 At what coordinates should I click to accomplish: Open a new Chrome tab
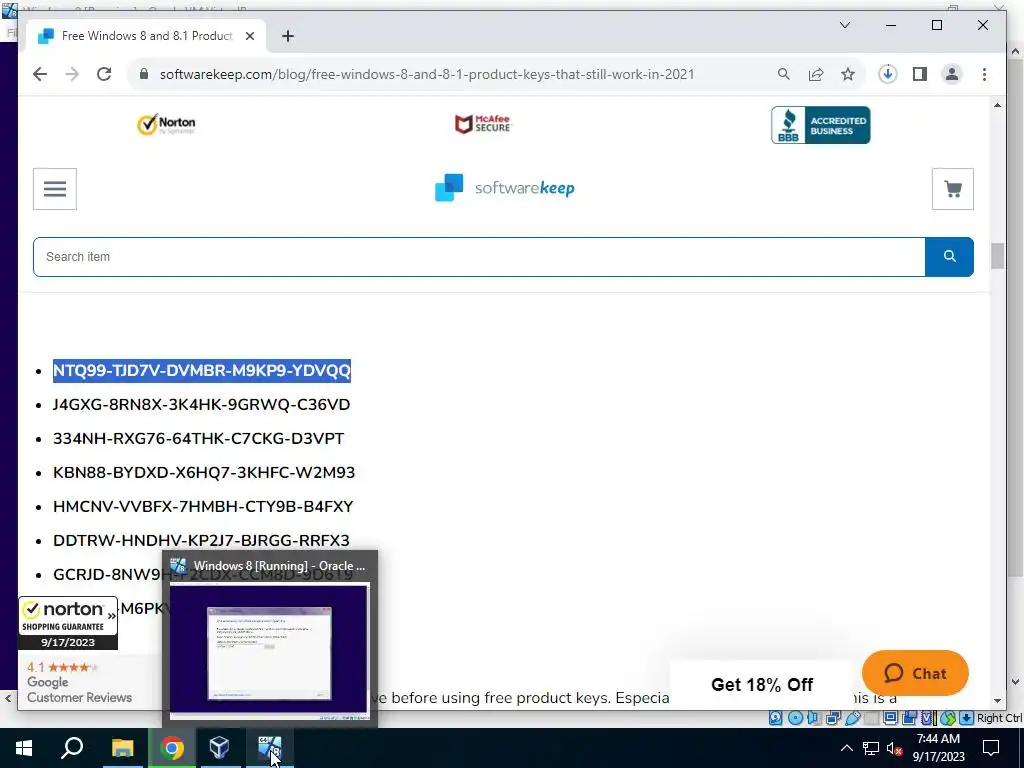coord(288,36)
